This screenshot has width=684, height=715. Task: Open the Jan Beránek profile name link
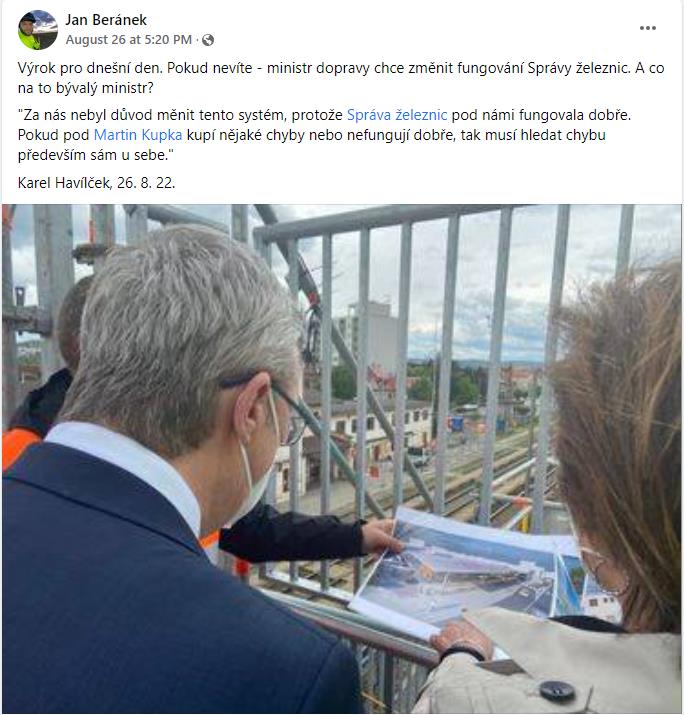point(106,20)
